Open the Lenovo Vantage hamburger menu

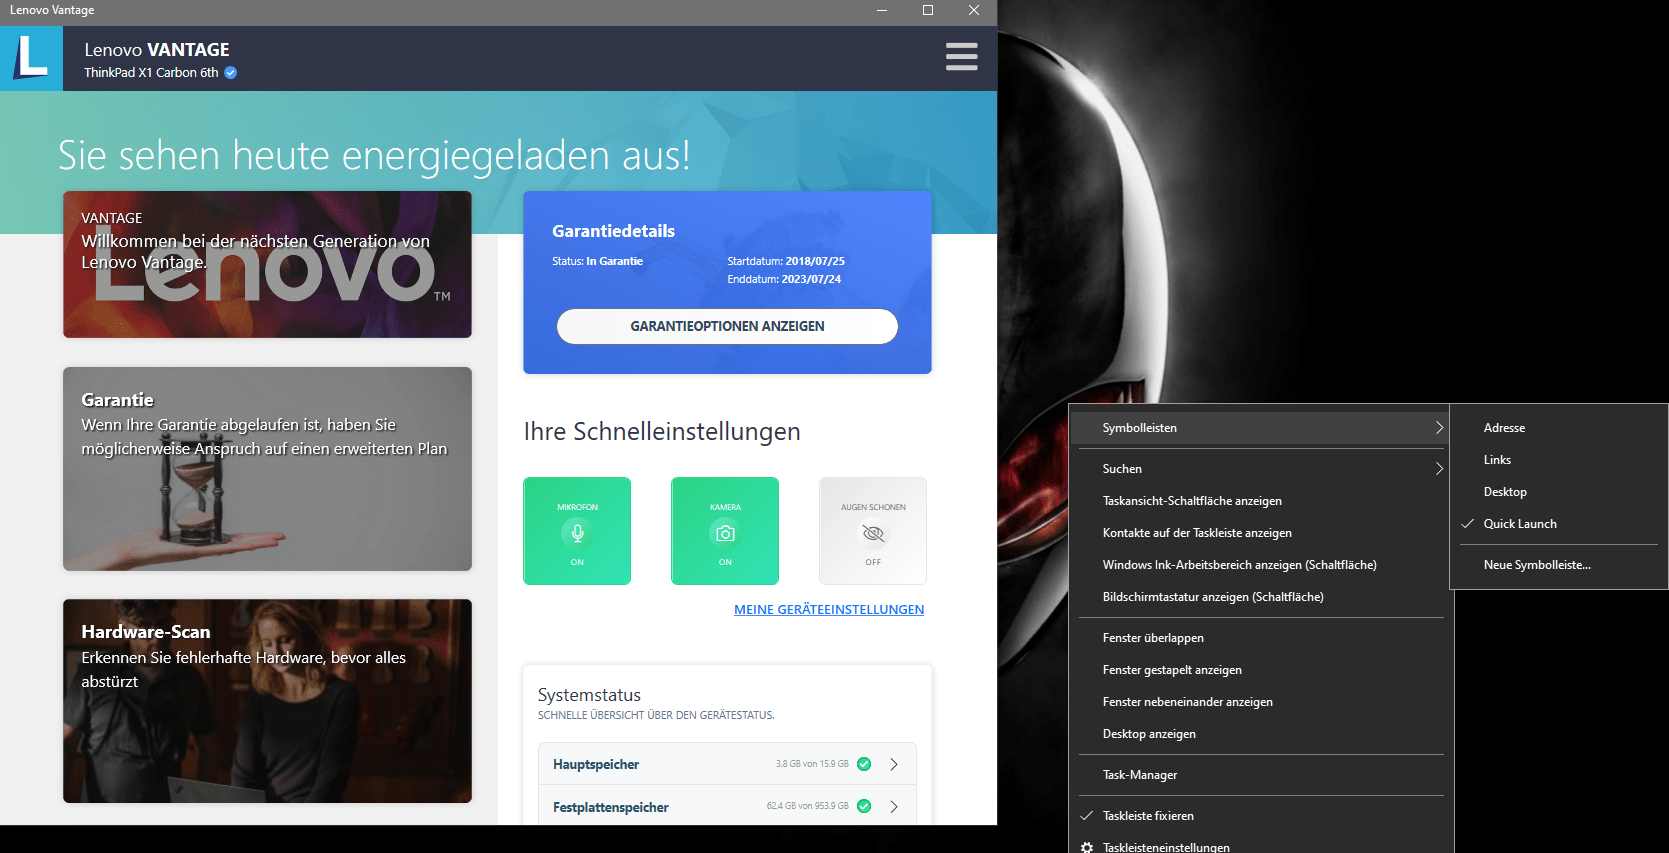coord(961,57)
